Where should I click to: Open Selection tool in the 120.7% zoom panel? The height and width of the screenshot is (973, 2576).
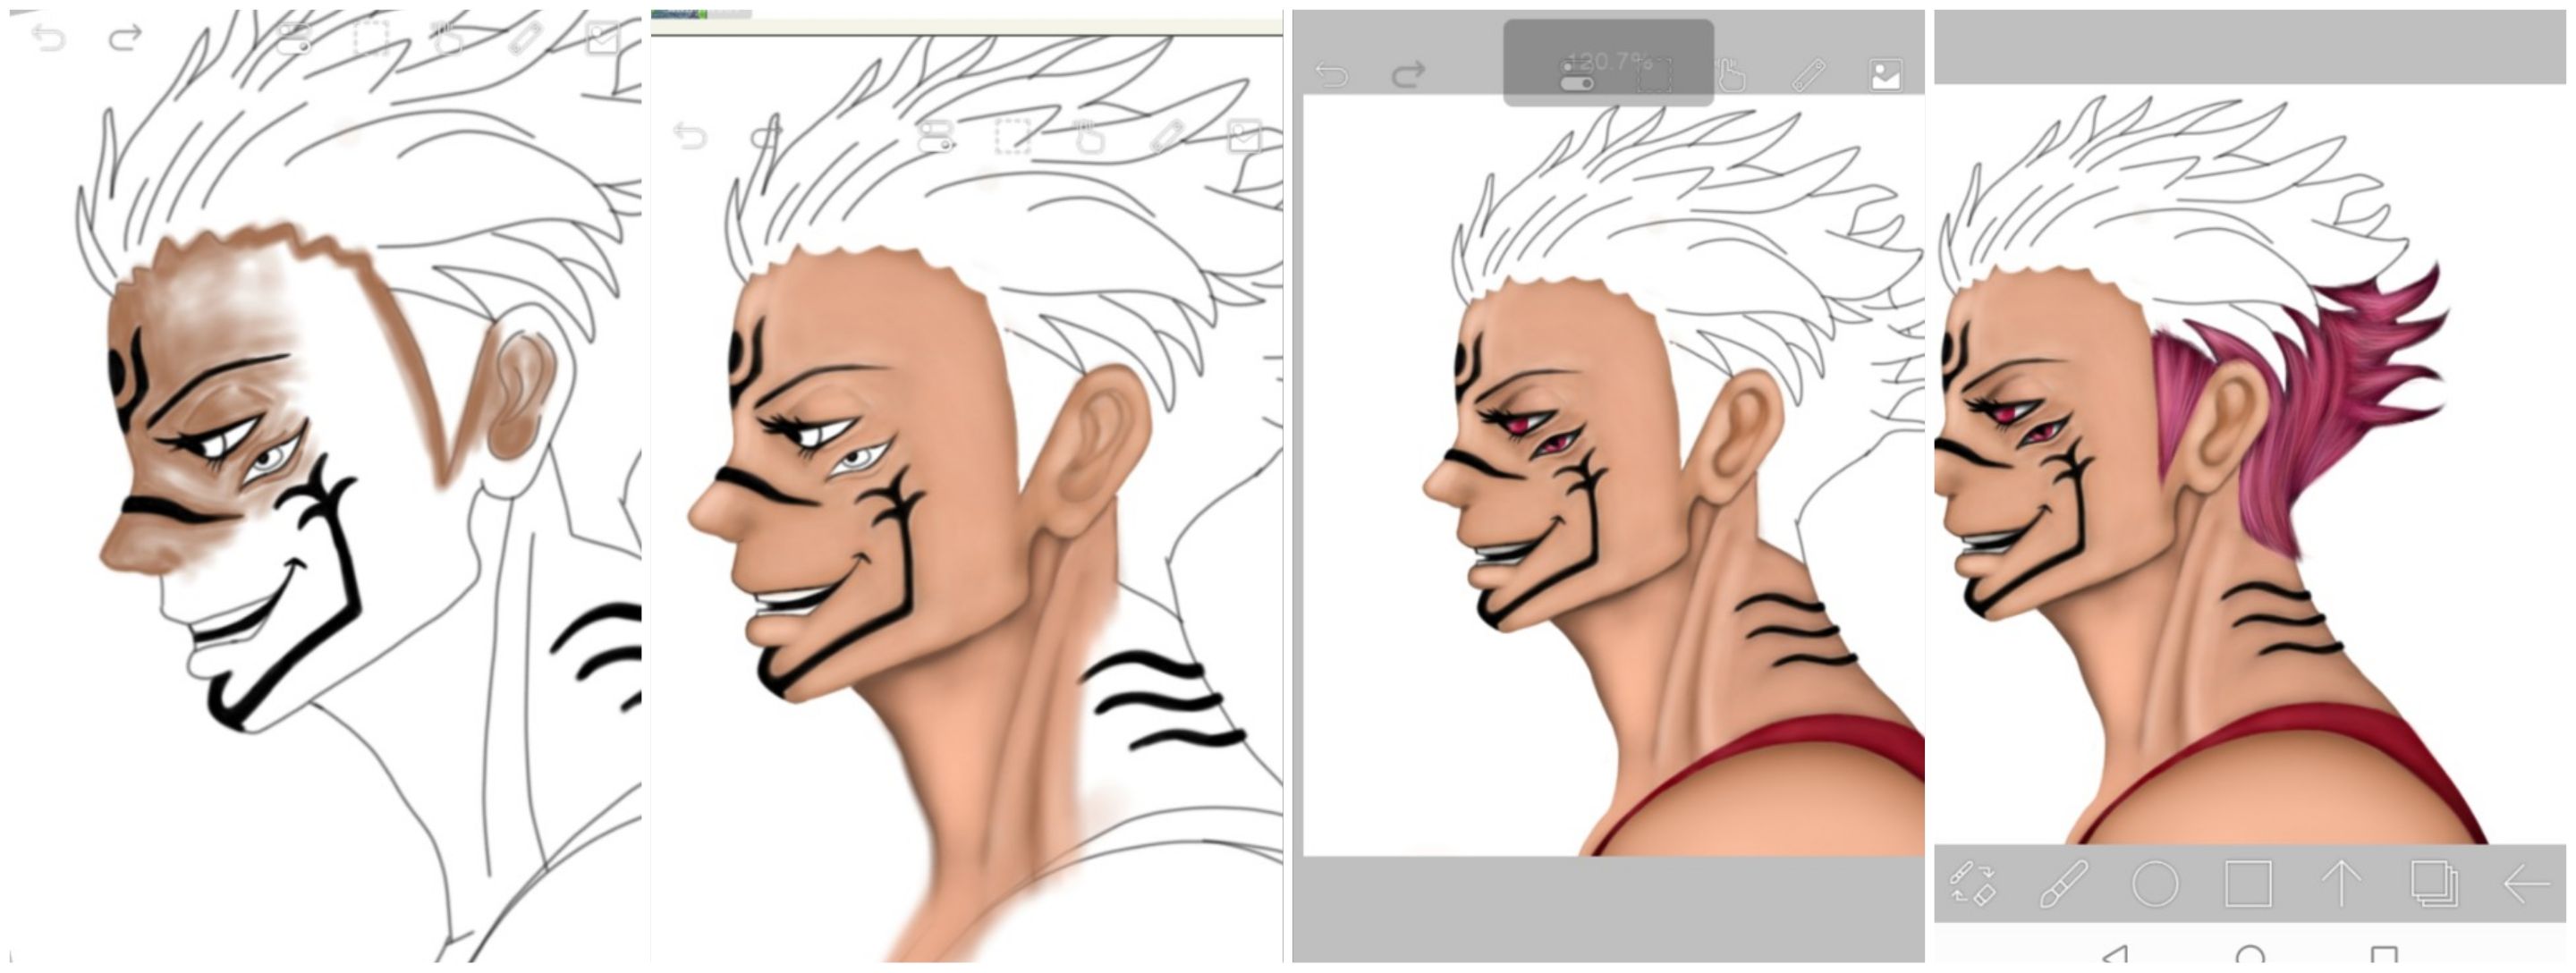[1654, 75]
